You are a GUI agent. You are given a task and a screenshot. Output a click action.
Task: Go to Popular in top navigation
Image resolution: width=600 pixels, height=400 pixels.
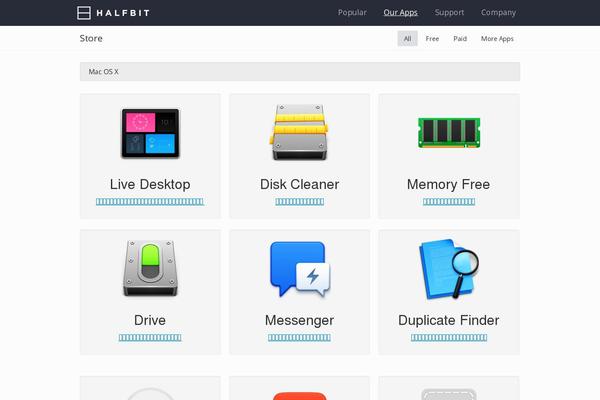[x=352, y=13]
